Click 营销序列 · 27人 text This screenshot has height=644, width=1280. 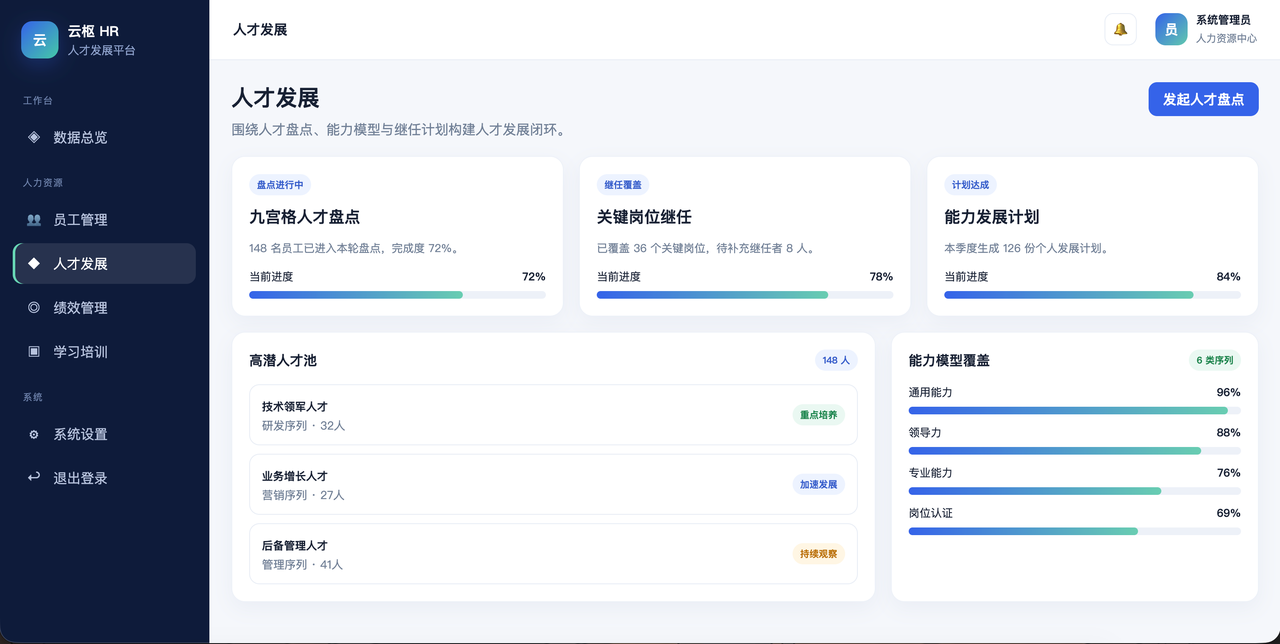(303, 495)
